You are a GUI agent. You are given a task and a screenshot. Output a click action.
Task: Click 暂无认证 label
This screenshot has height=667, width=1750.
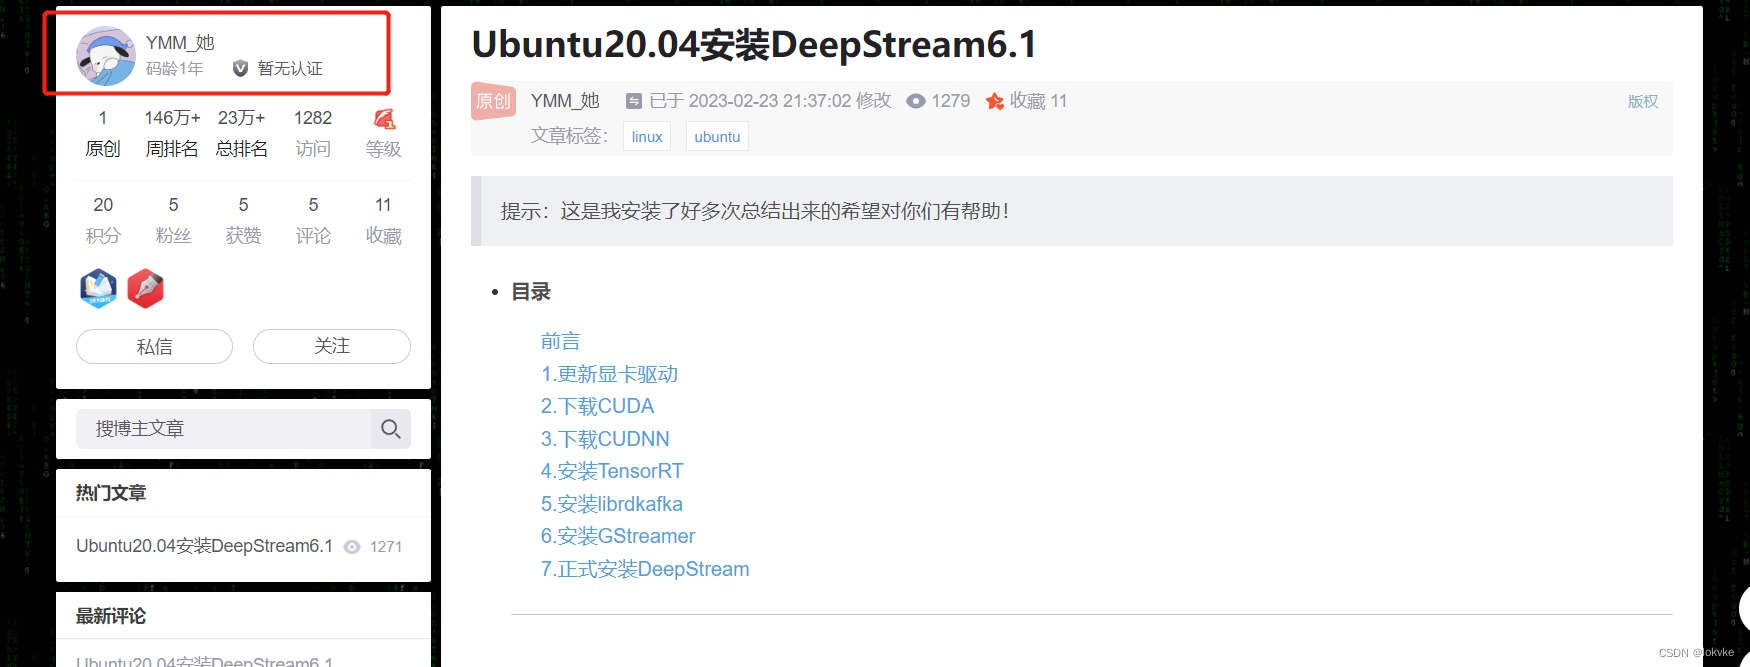click(290, 69)
